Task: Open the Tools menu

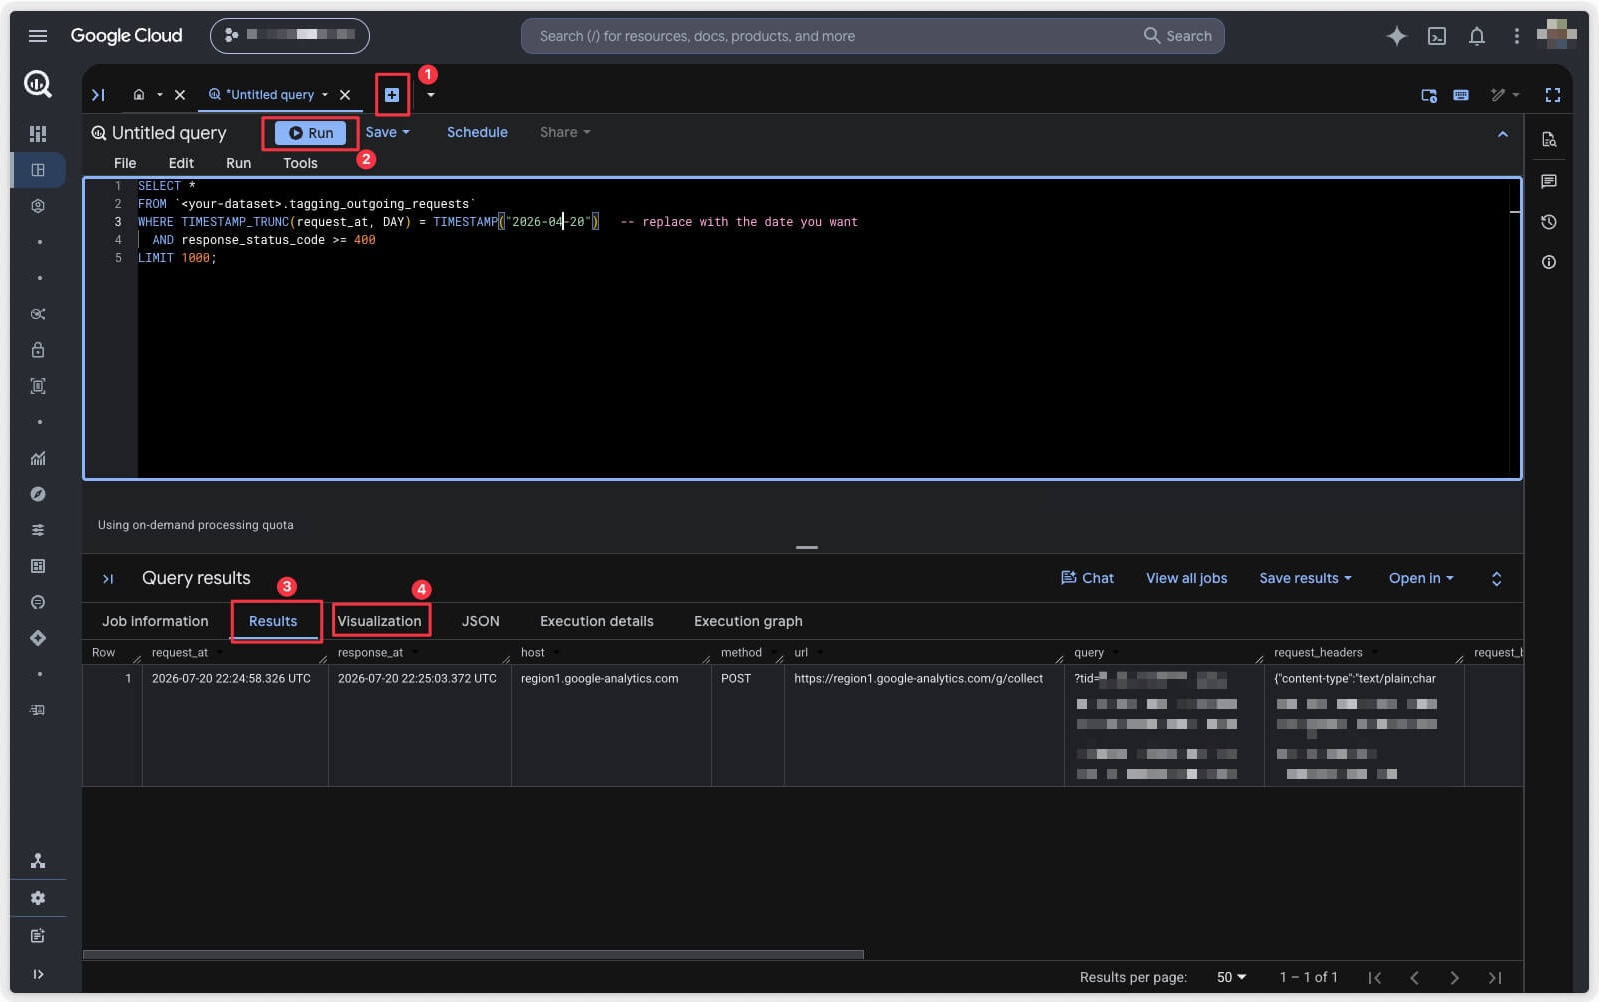Action: 300,163
